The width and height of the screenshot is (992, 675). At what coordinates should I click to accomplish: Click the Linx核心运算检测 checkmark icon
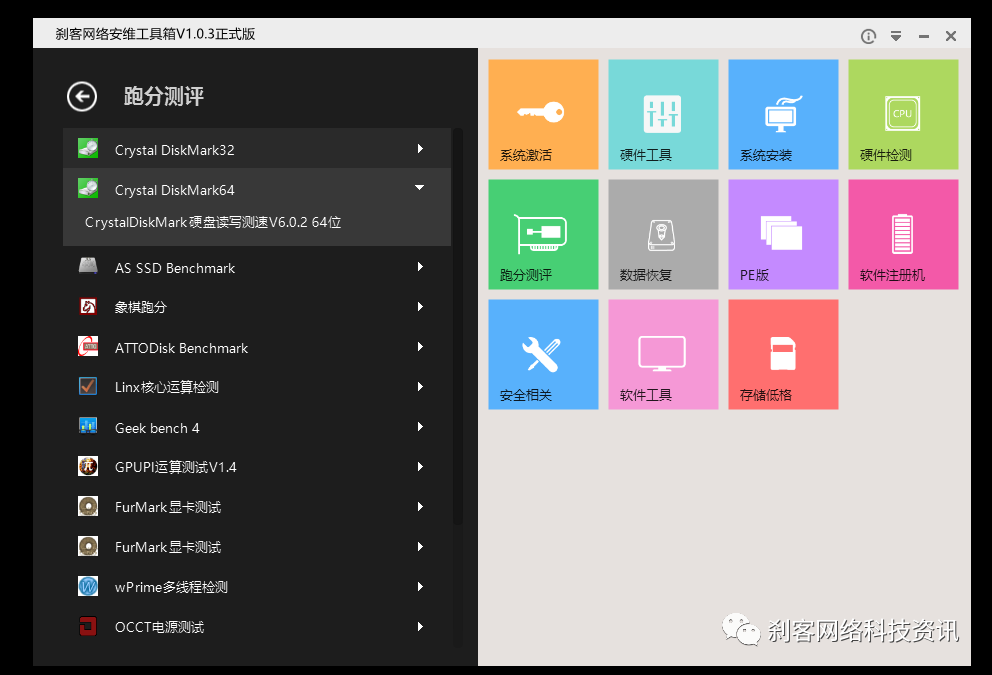coord(88,387)
